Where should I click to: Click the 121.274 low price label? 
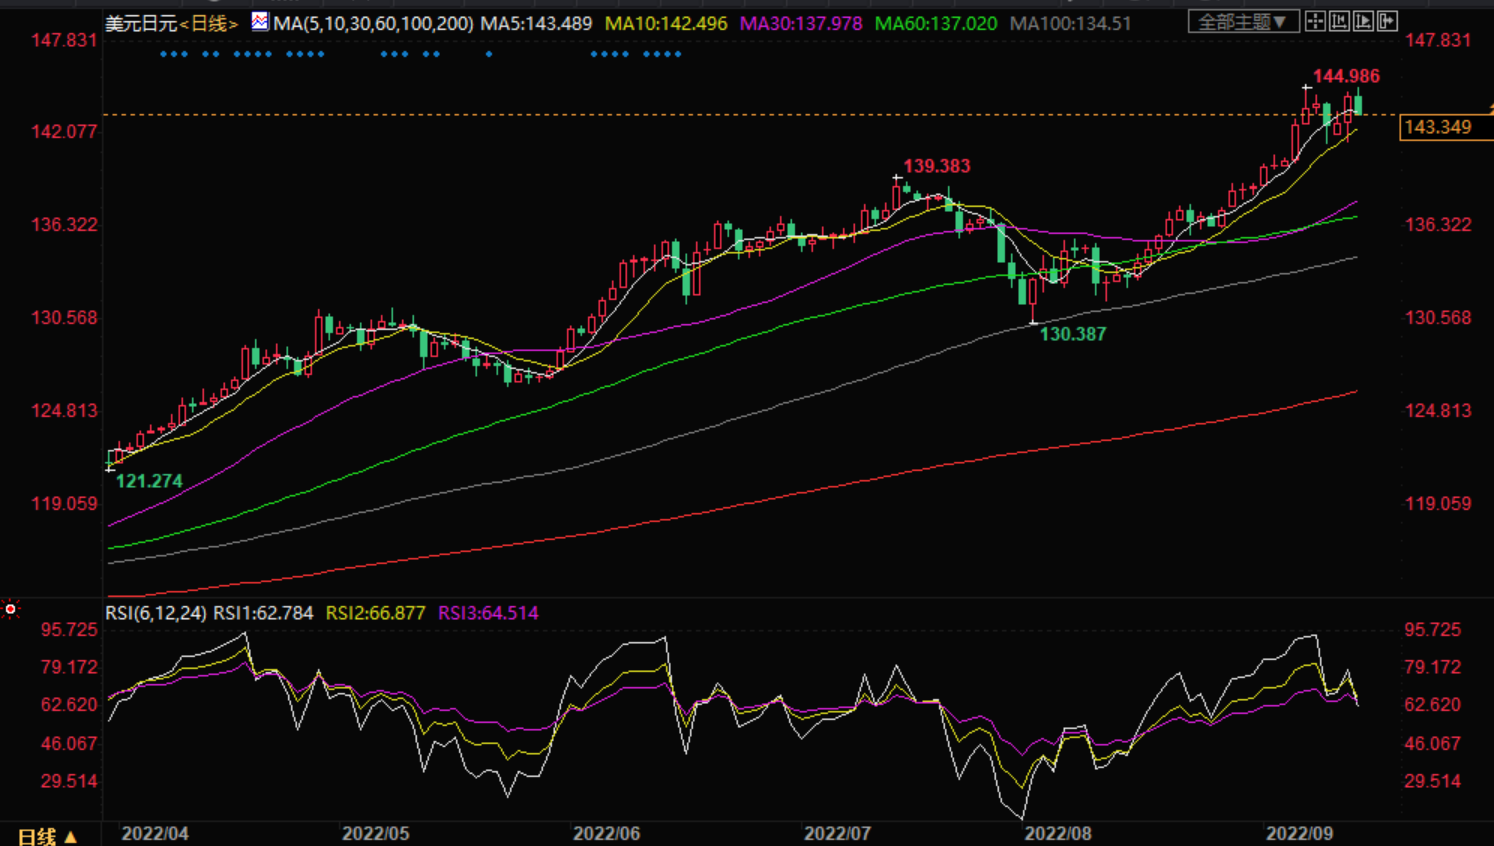pyautogui.click(x=149, y=481)
